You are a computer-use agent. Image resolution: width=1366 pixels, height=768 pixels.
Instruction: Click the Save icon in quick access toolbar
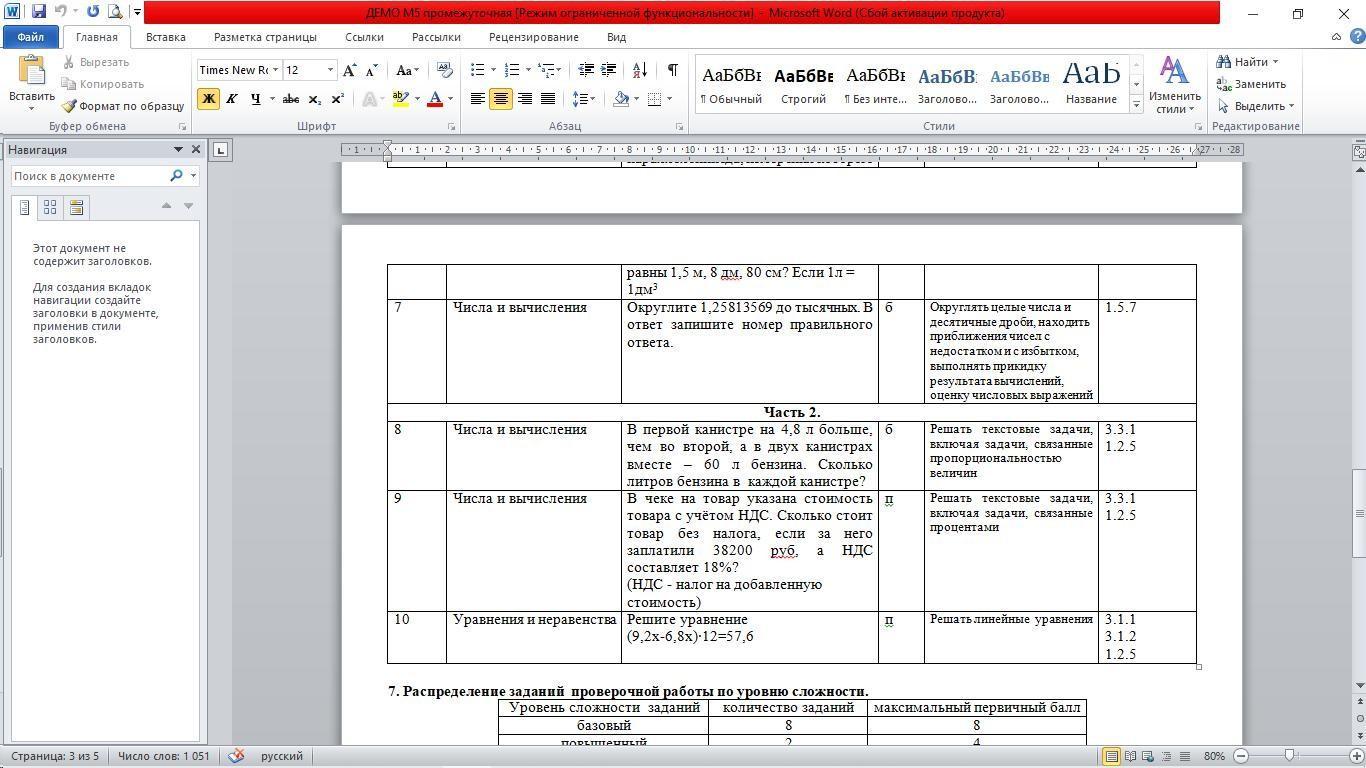(x=39, y=12)
